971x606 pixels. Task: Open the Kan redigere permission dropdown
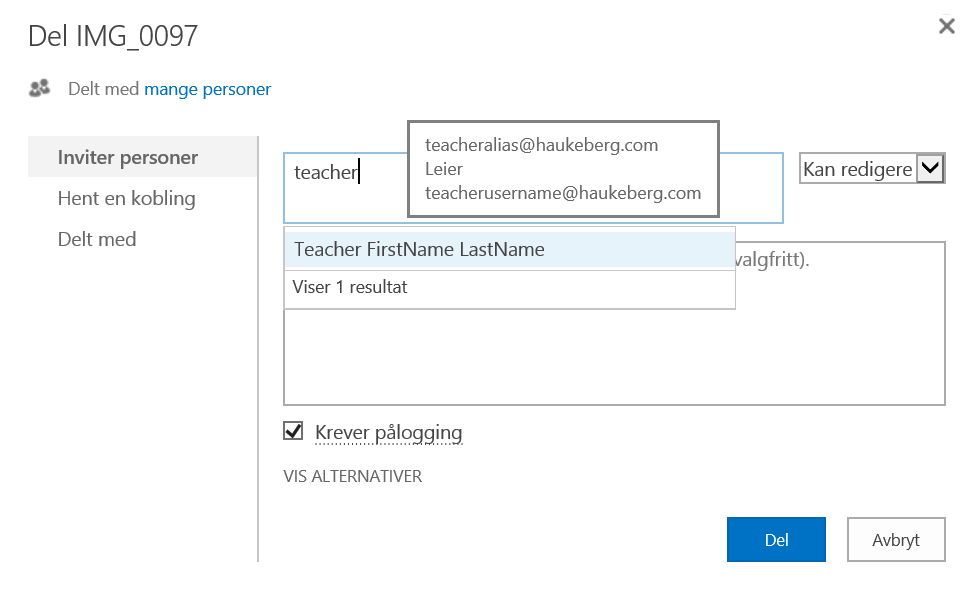click(858, 169)
